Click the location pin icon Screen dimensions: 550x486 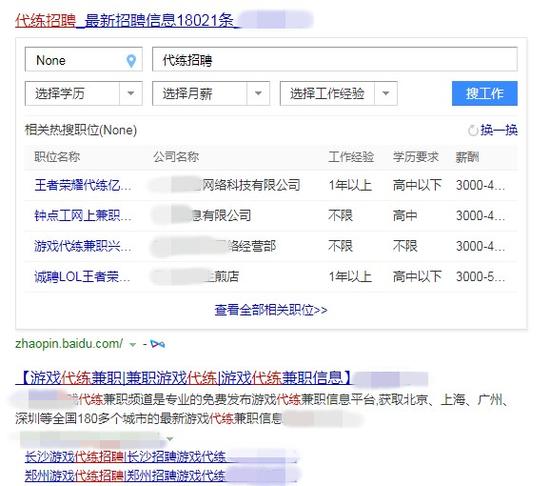(131, 61)
